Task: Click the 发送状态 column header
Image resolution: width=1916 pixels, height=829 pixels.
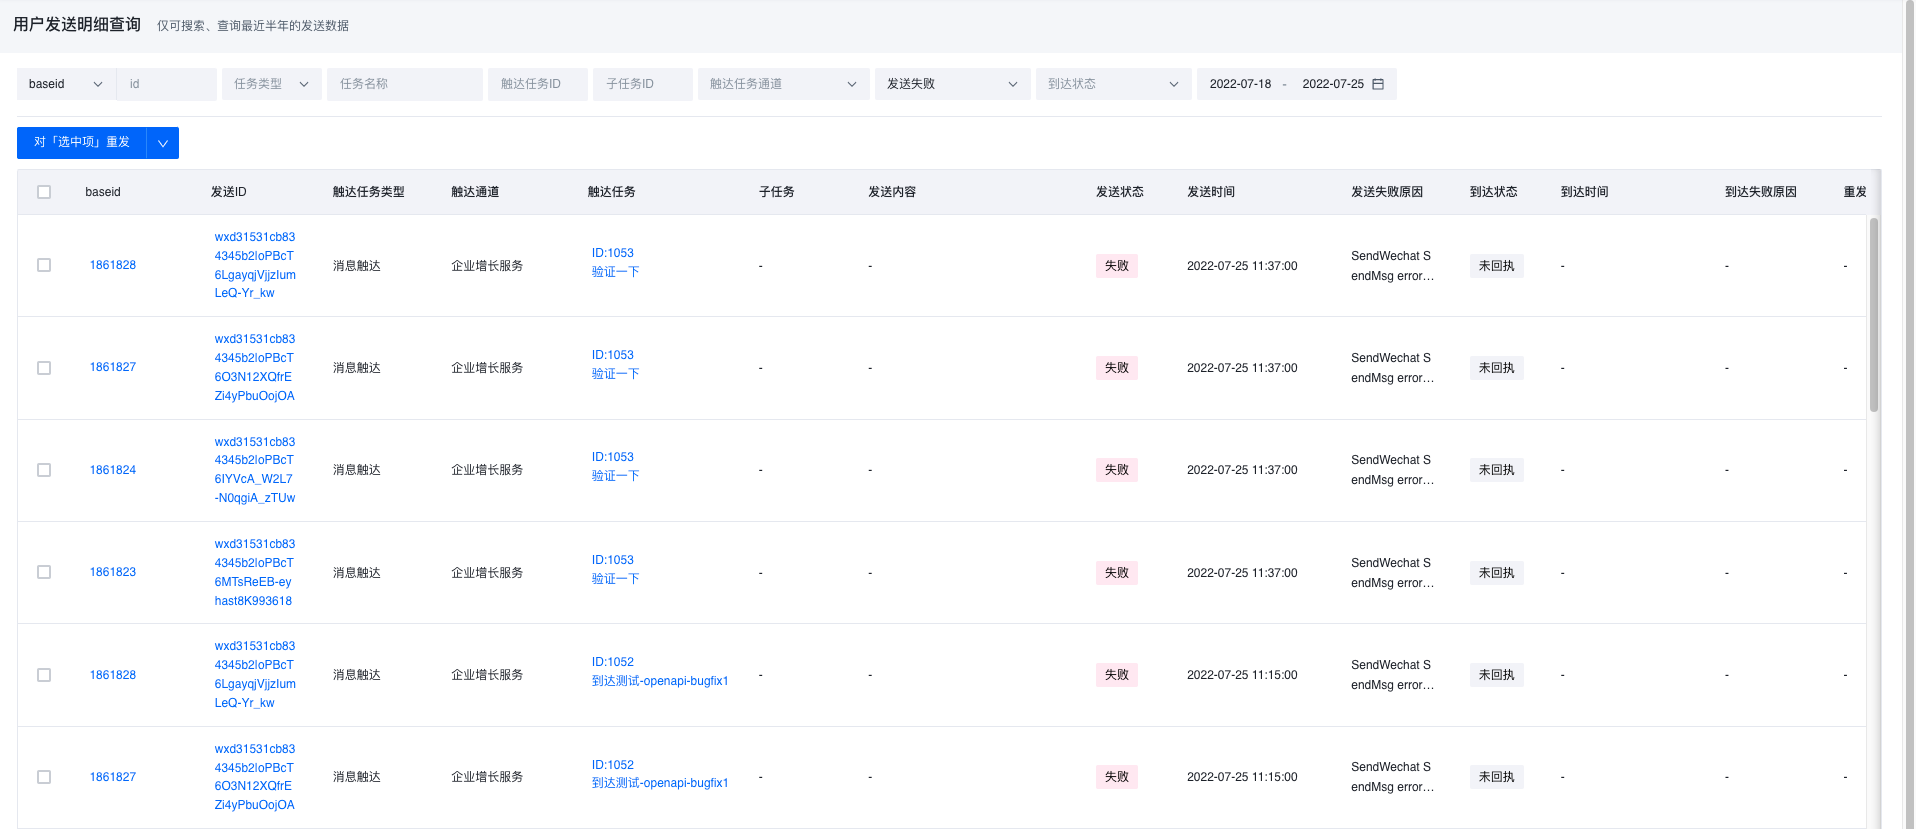Action: coord(1120,192)
